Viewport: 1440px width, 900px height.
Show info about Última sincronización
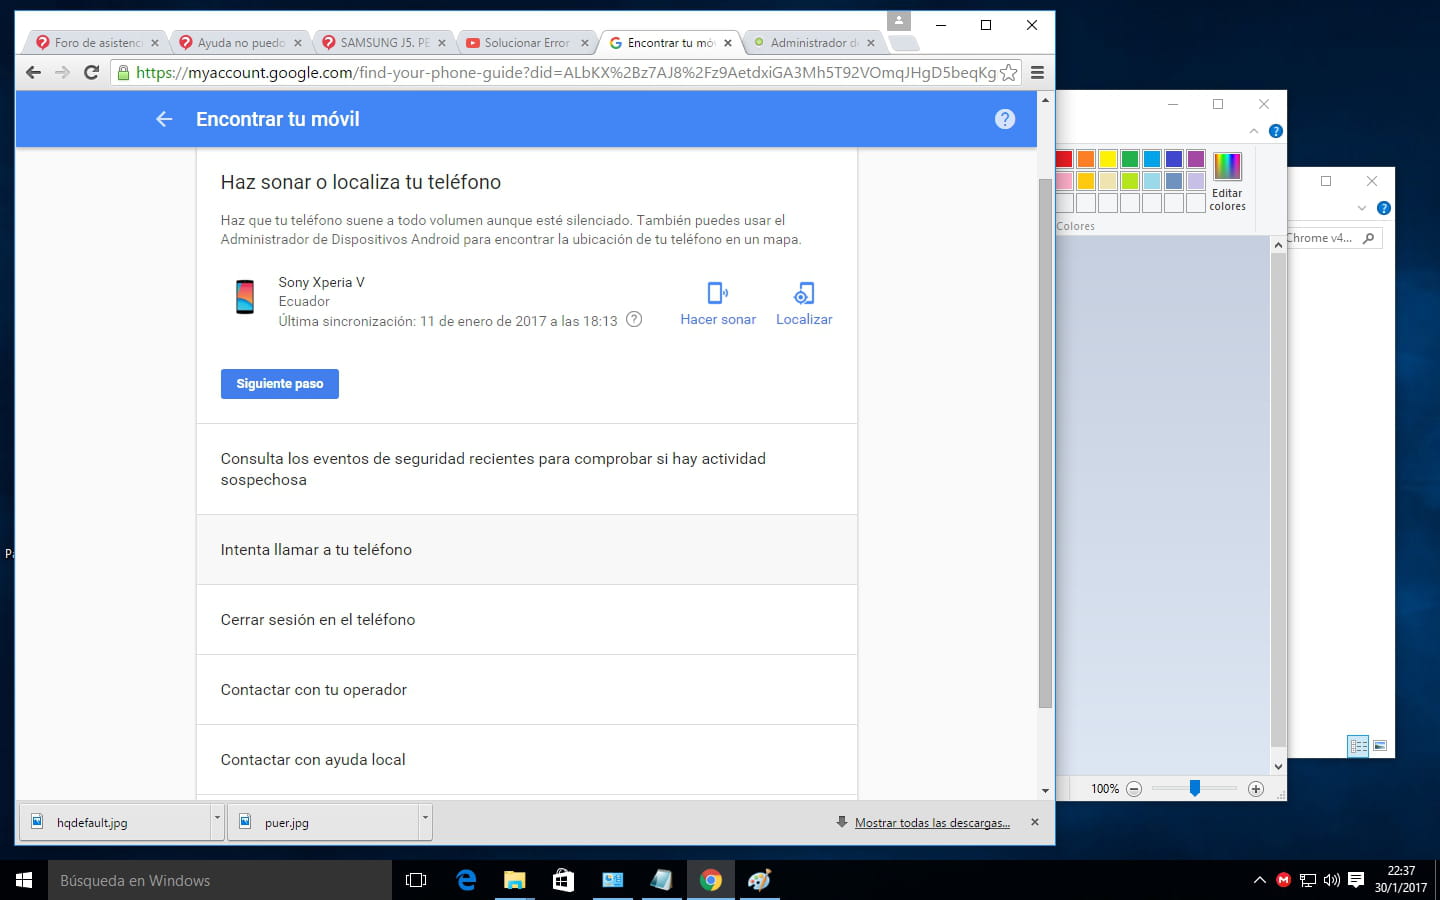coord(634,320)
